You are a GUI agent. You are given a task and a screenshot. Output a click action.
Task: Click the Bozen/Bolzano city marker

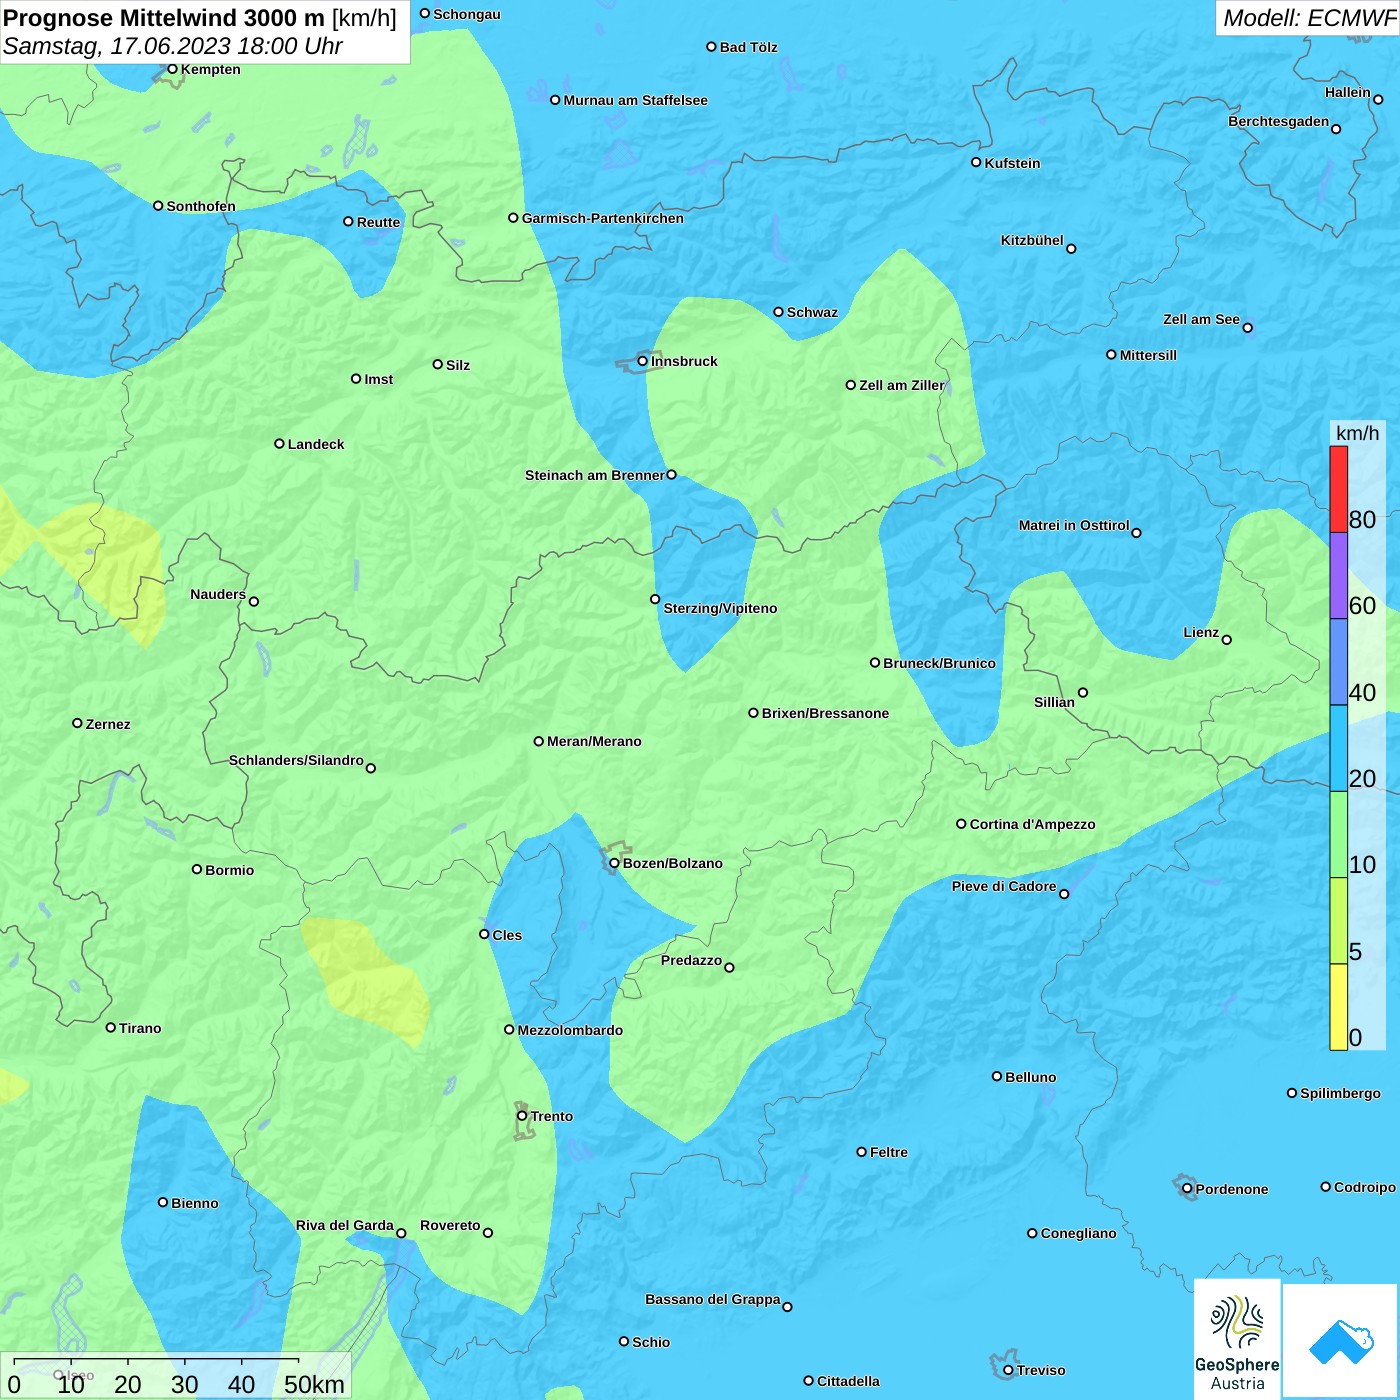coord(614,863)
